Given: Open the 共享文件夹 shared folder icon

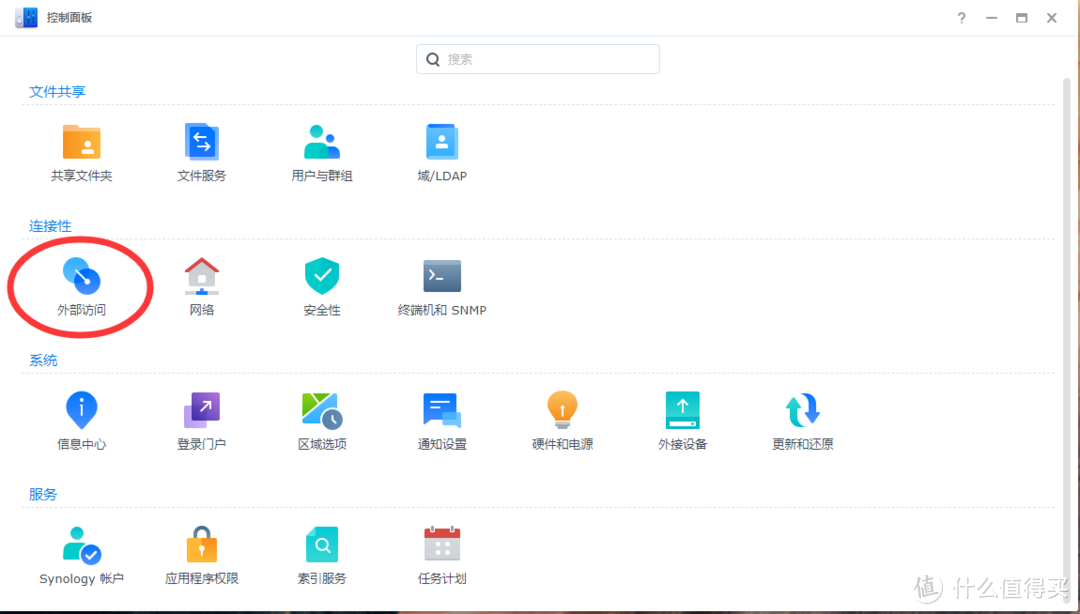Looking at the screenshot, I should click(x=81, y=143).
